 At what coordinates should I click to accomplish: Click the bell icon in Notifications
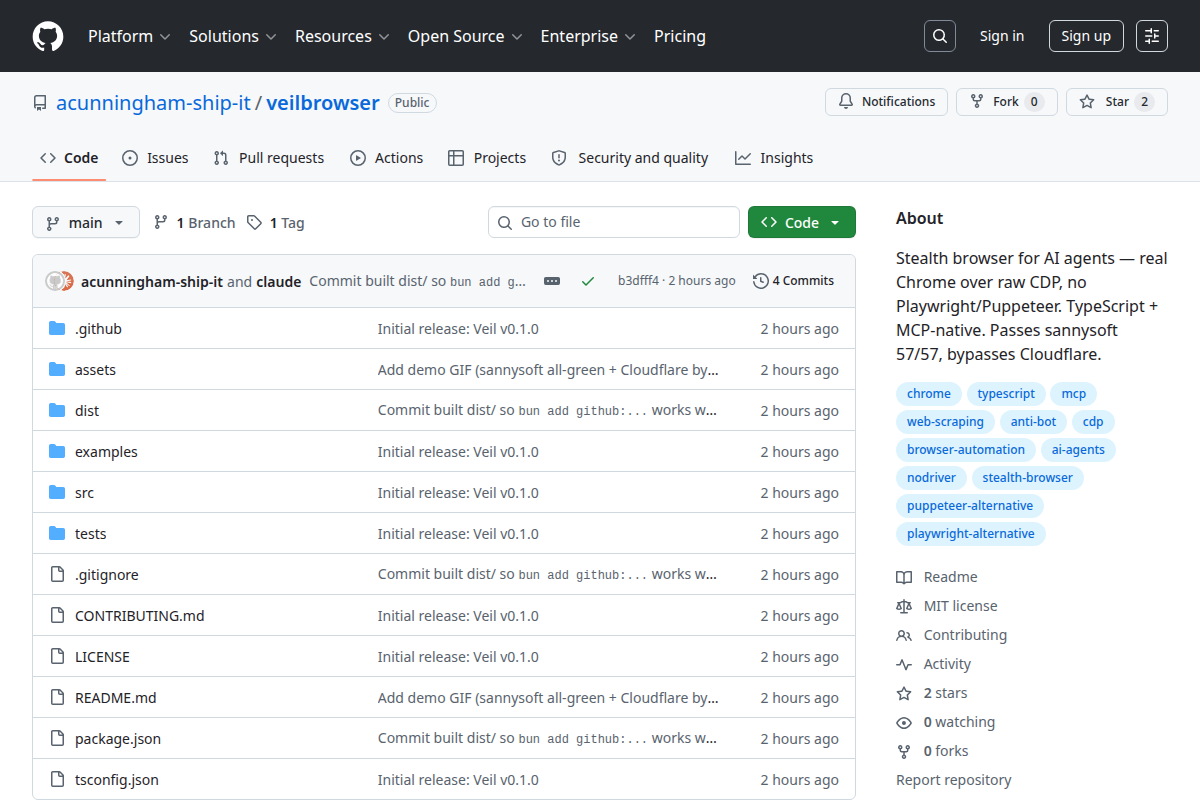tap(846, 102)
